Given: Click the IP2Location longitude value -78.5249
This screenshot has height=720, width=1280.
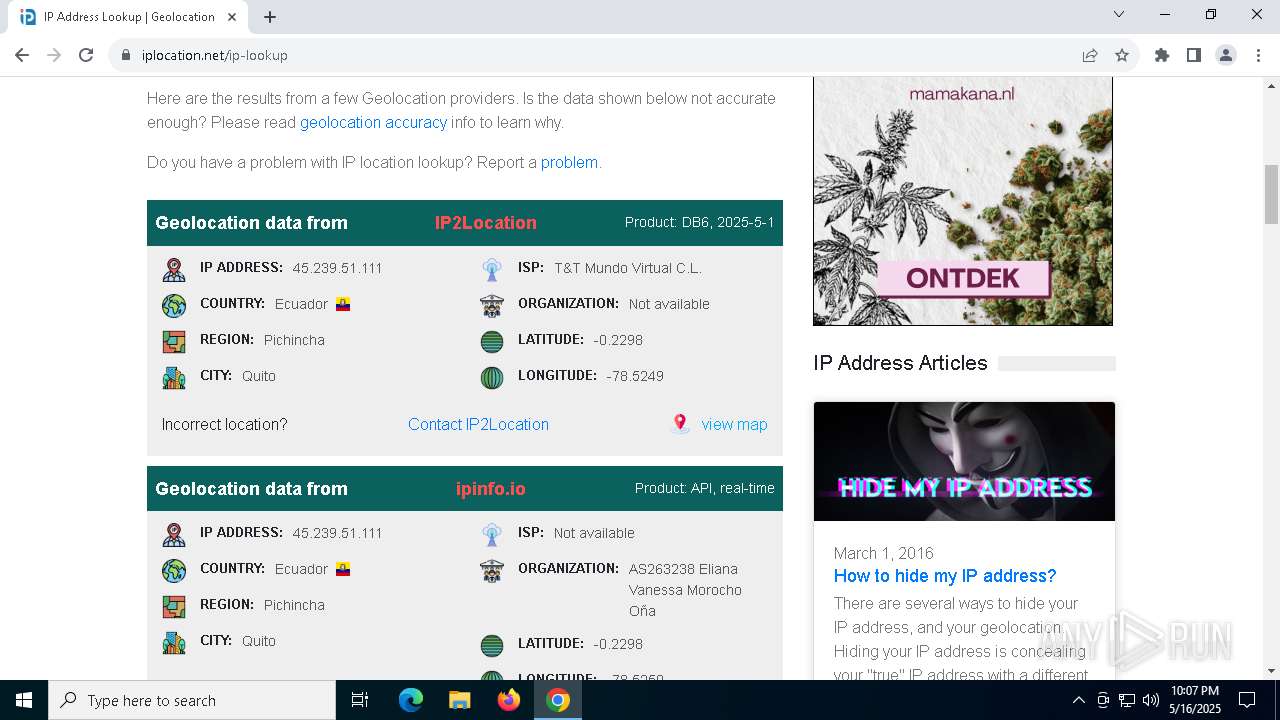Looking at the screenshot, I should (635, 376).
